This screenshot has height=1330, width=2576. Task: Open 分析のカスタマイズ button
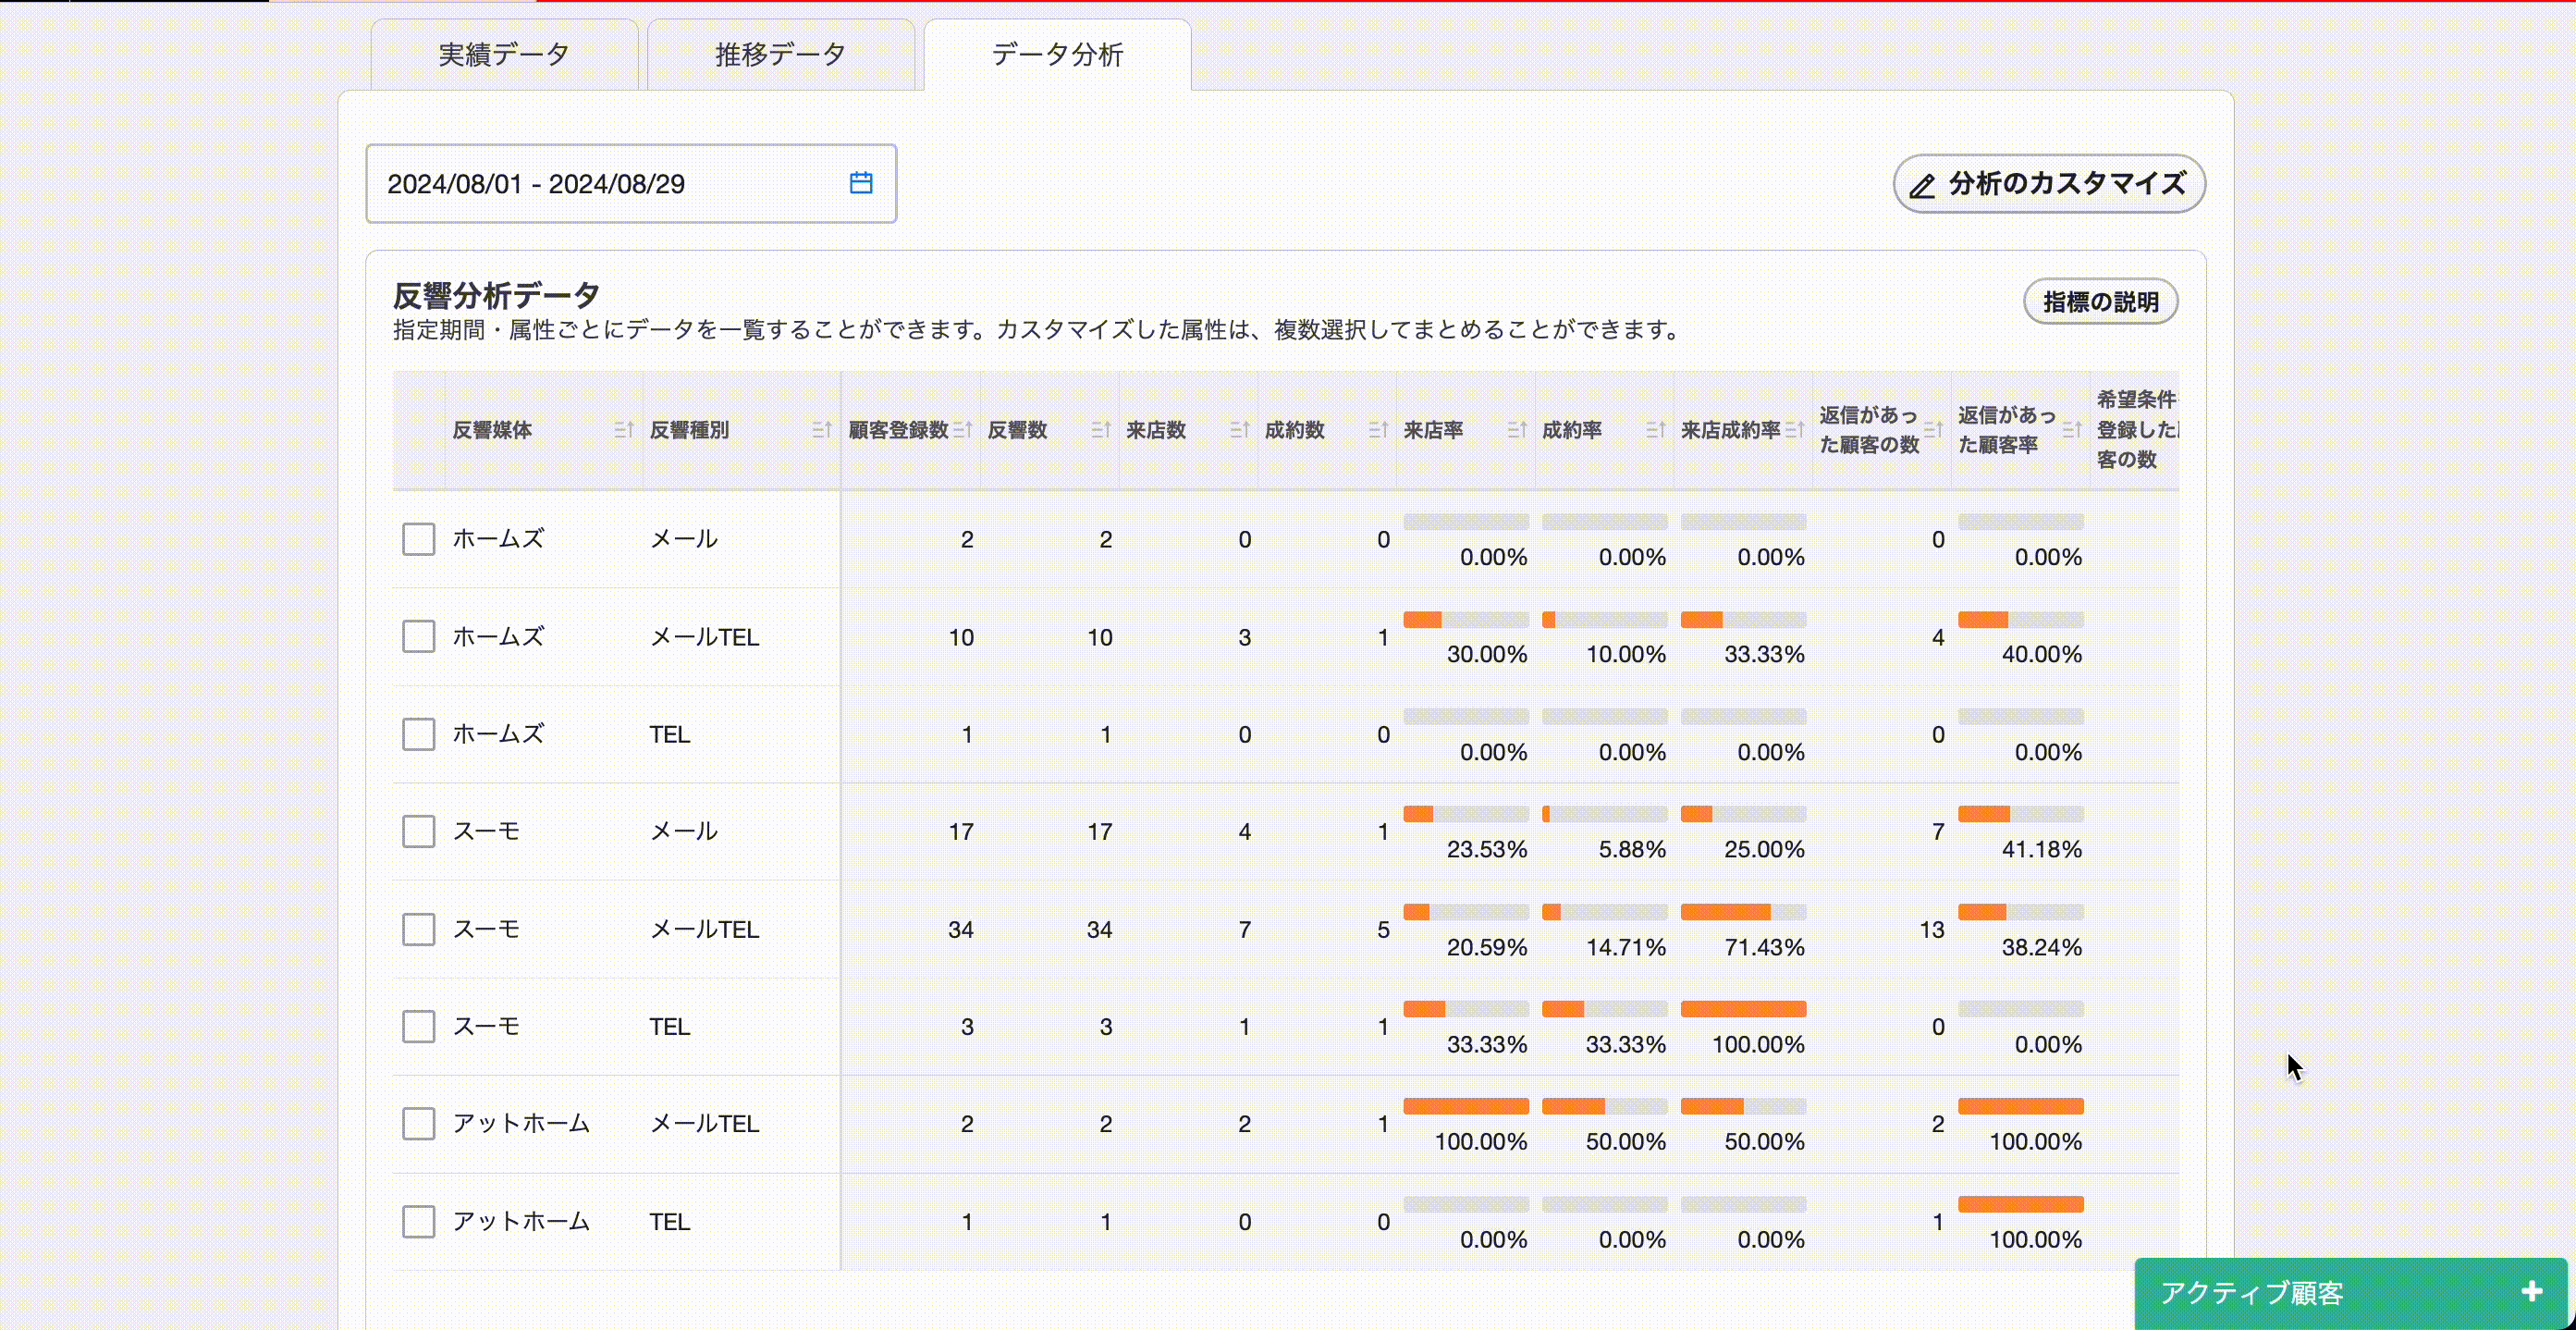(x=2049, y=184)
